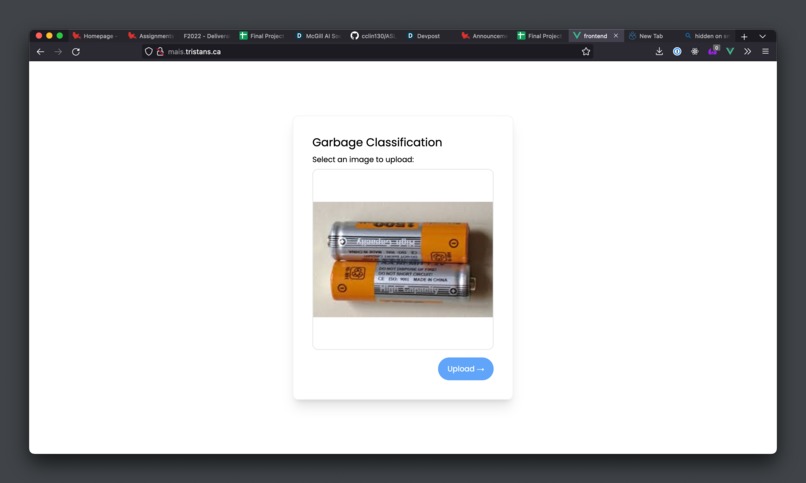Switch to the hidden on search tab
This screenshot has width=806, height=483.
[x=706, y=36]
